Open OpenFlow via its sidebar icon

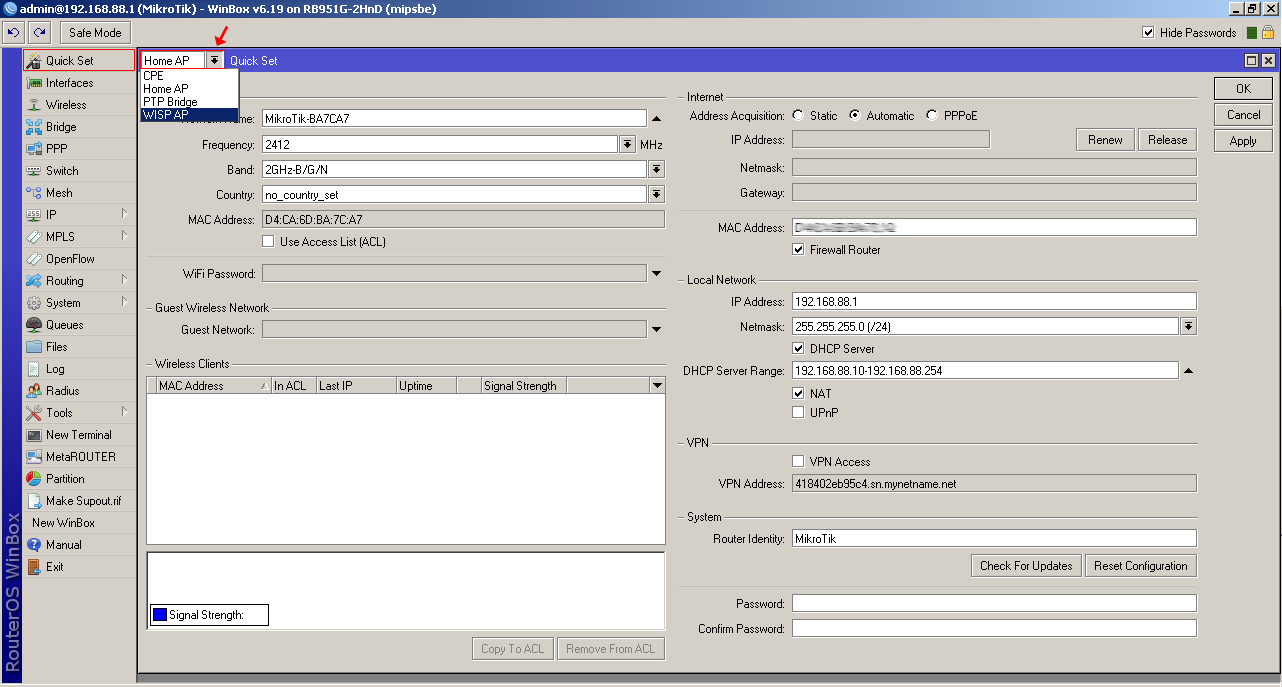[34, 259]
